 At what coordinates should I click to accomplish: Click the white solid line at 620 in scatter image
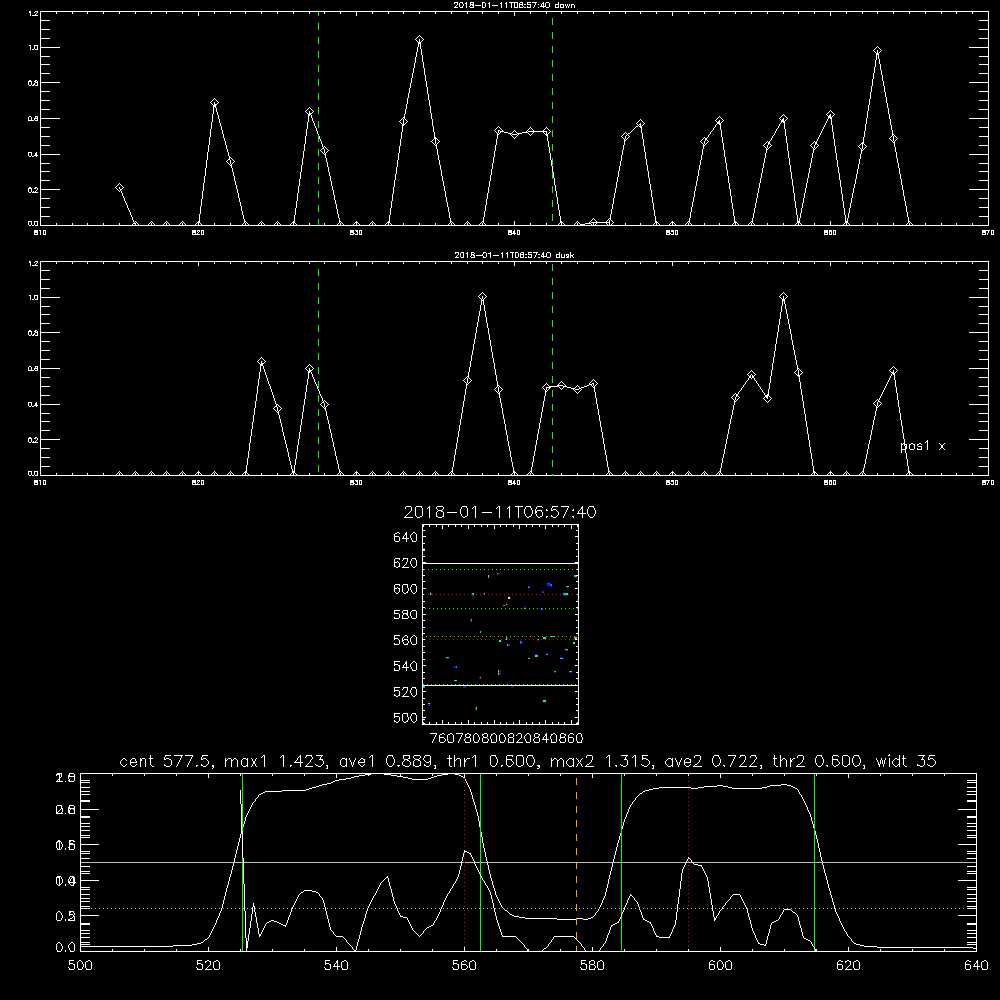[501, 563]
